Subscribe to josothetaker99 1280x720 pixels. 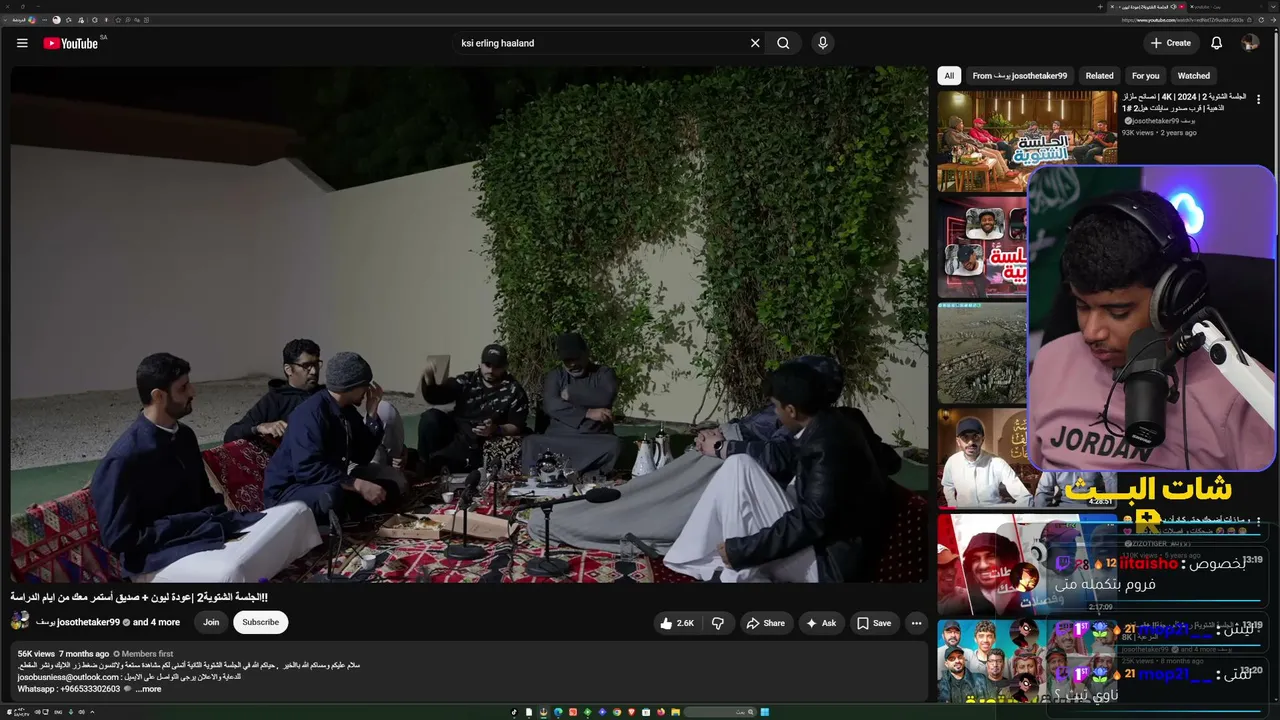pos(260,622)
